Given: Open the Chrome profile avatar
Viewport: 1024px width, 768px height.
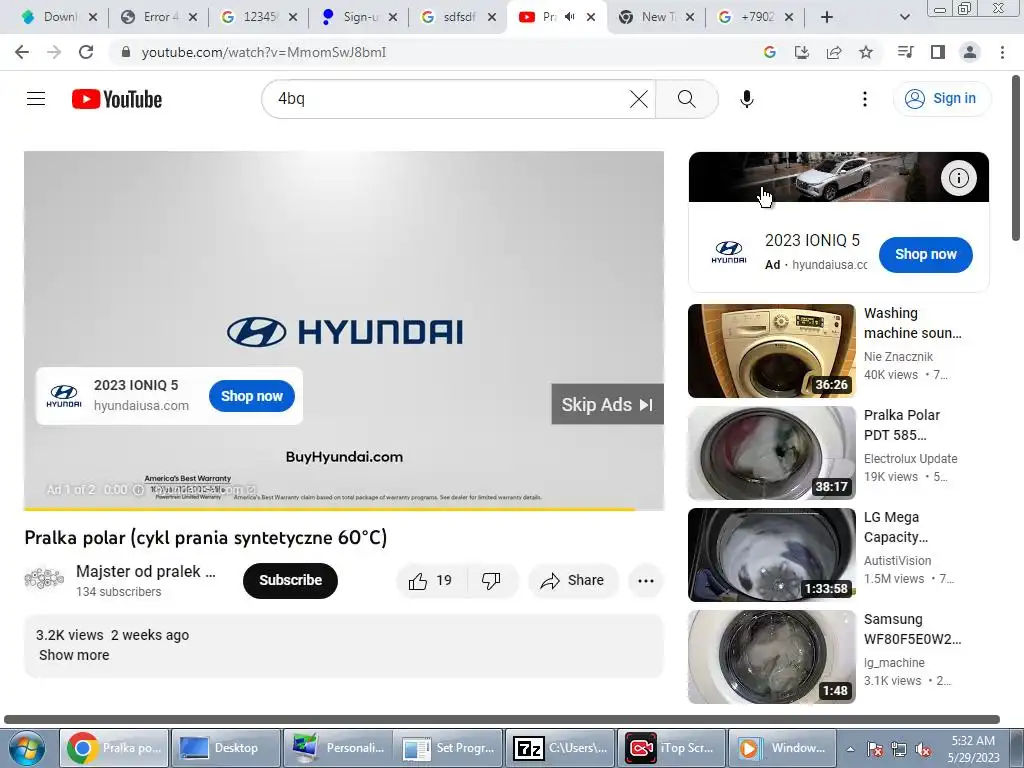Looking at the screenshot, I should [x=970, y=52].
